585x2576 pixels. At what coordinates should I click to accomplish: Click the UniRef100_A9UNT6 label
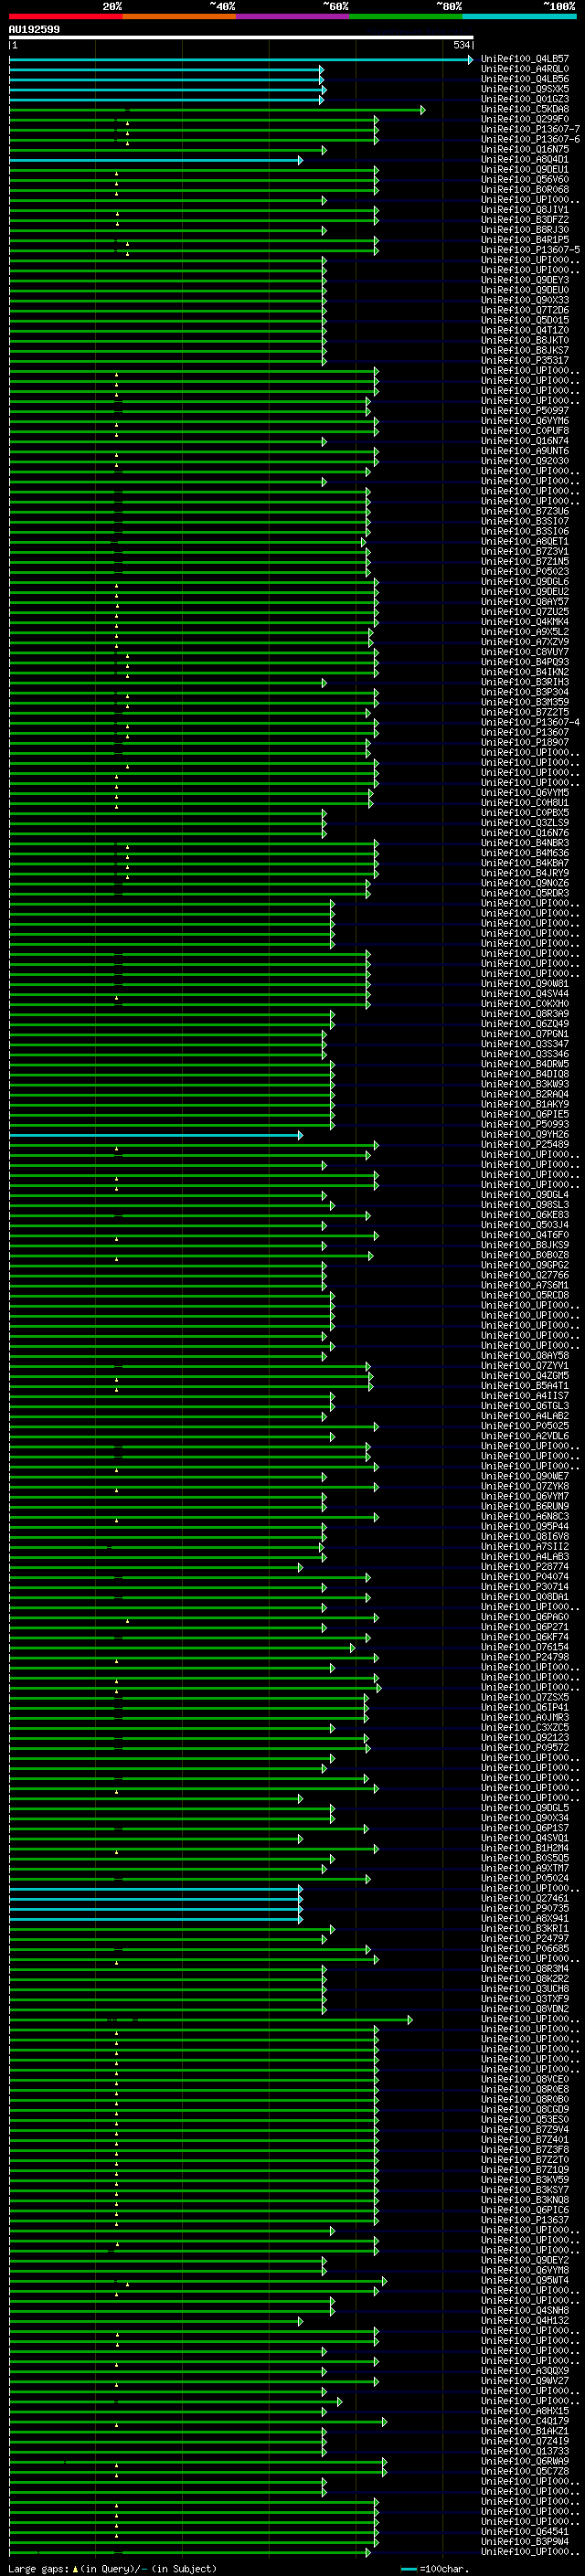[x=525, y=451]
